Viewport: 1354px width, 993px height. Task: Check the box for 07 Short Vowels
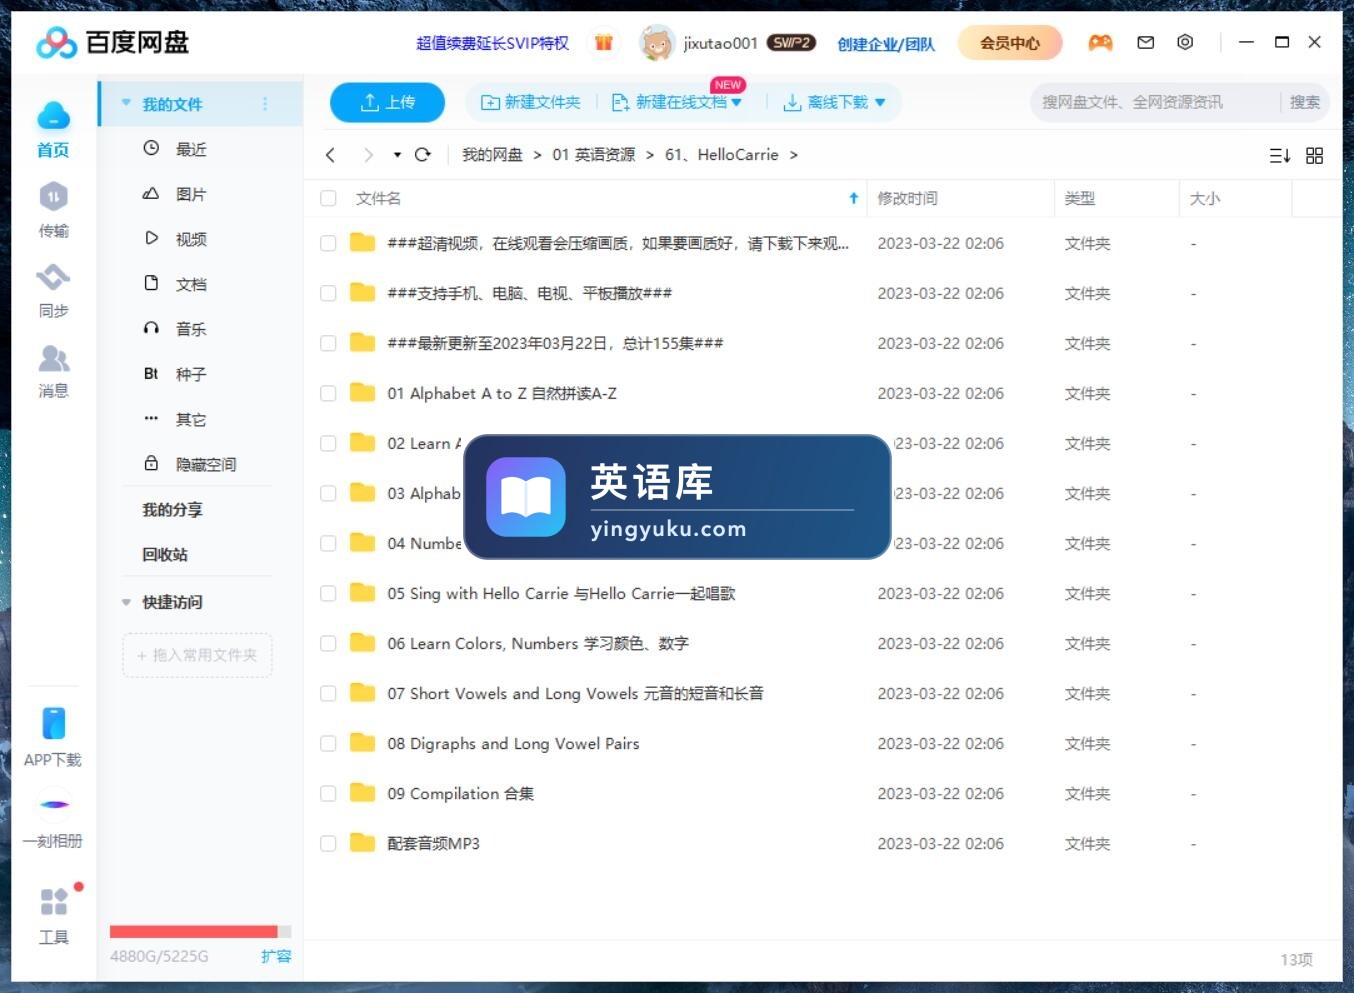[x=328, y=693]
